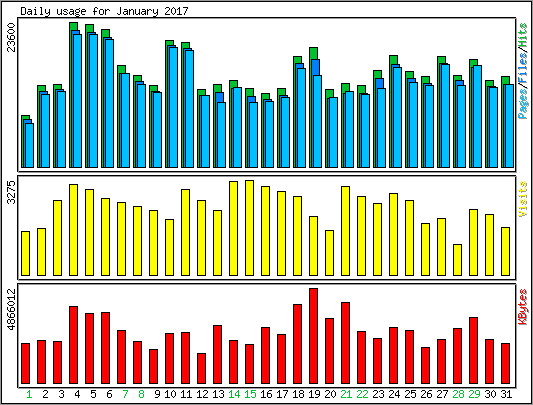Click the red KBytes bar for day 4
Viewport: 533px width, 405px height.
click(x=73, y=345)
